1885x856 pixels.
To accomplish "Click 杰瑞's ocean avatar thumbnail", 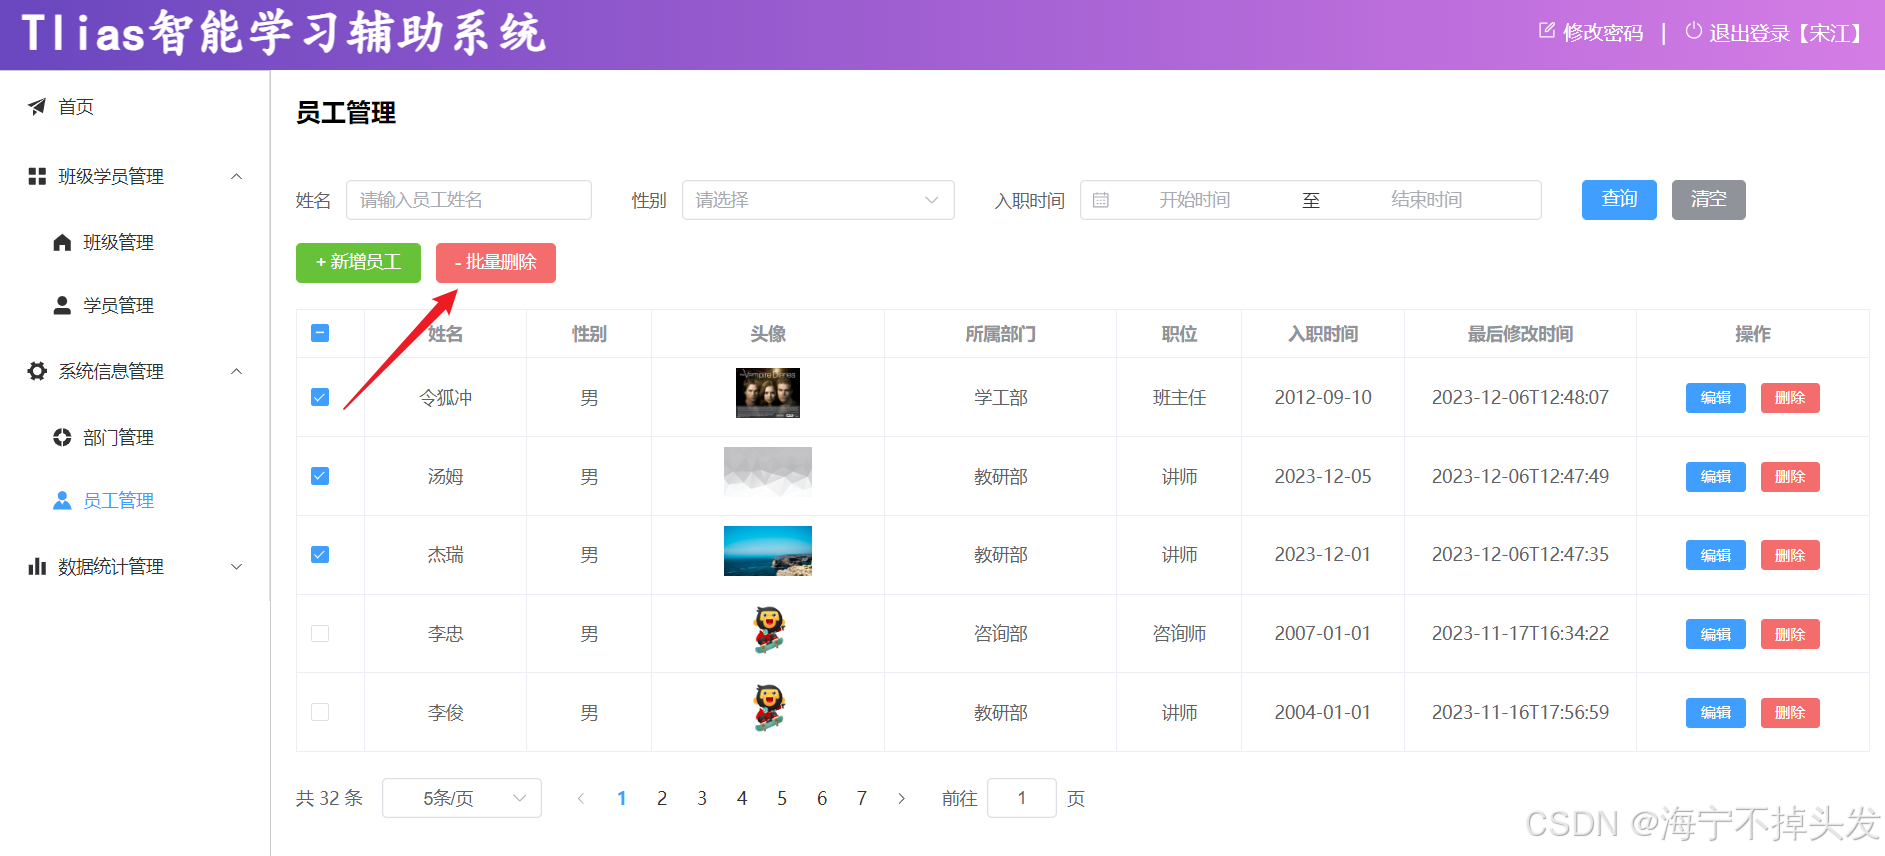I will [768, 551].
